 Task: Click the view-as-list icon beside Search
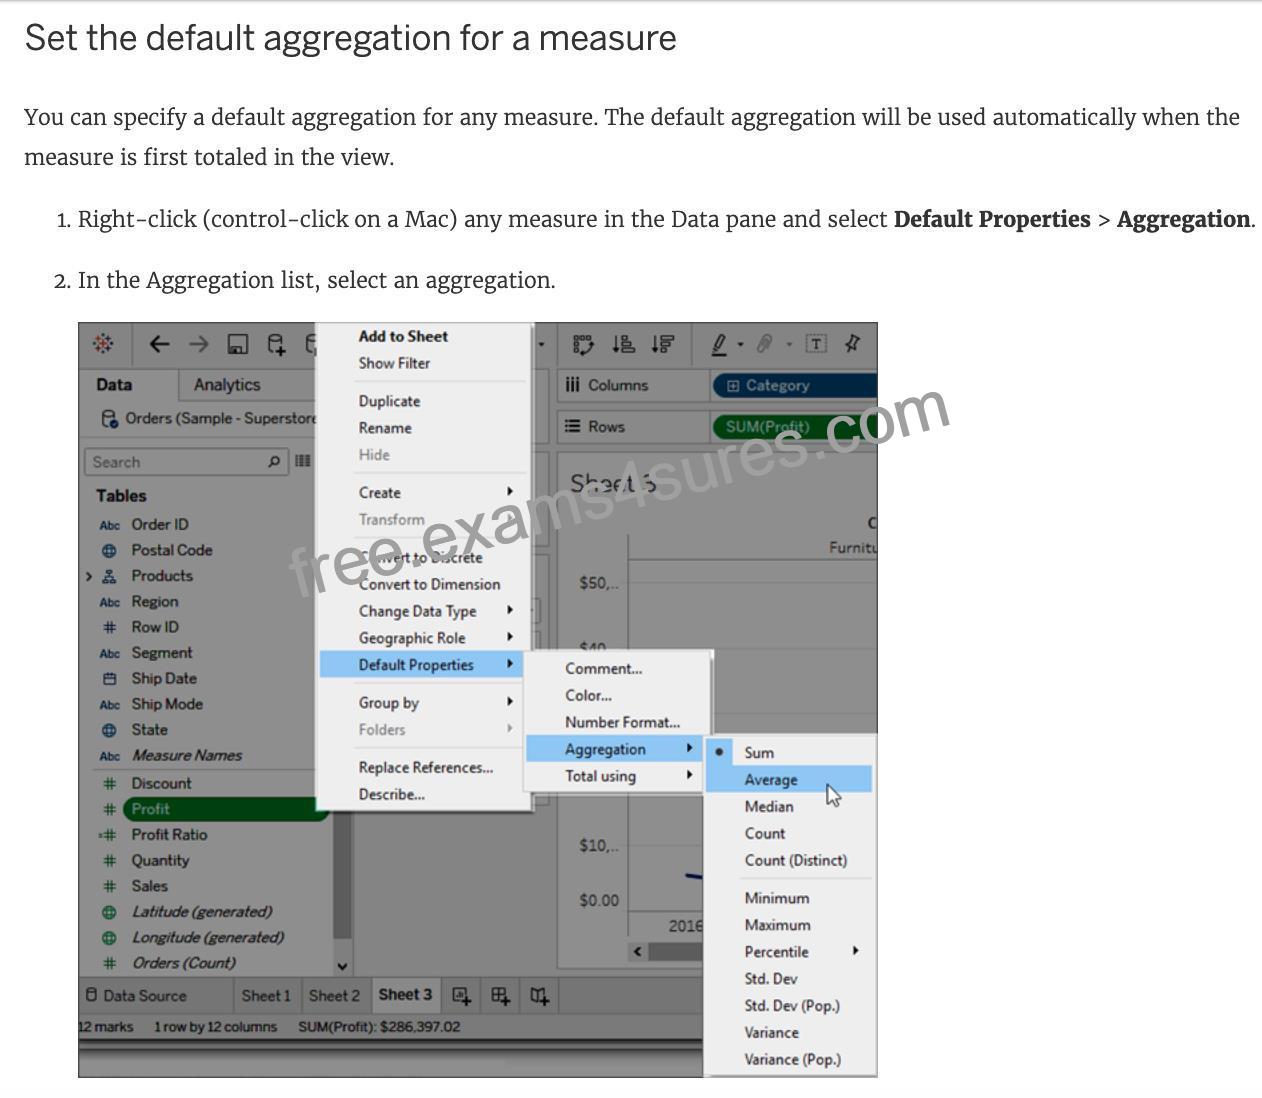[x=302, y=461]
